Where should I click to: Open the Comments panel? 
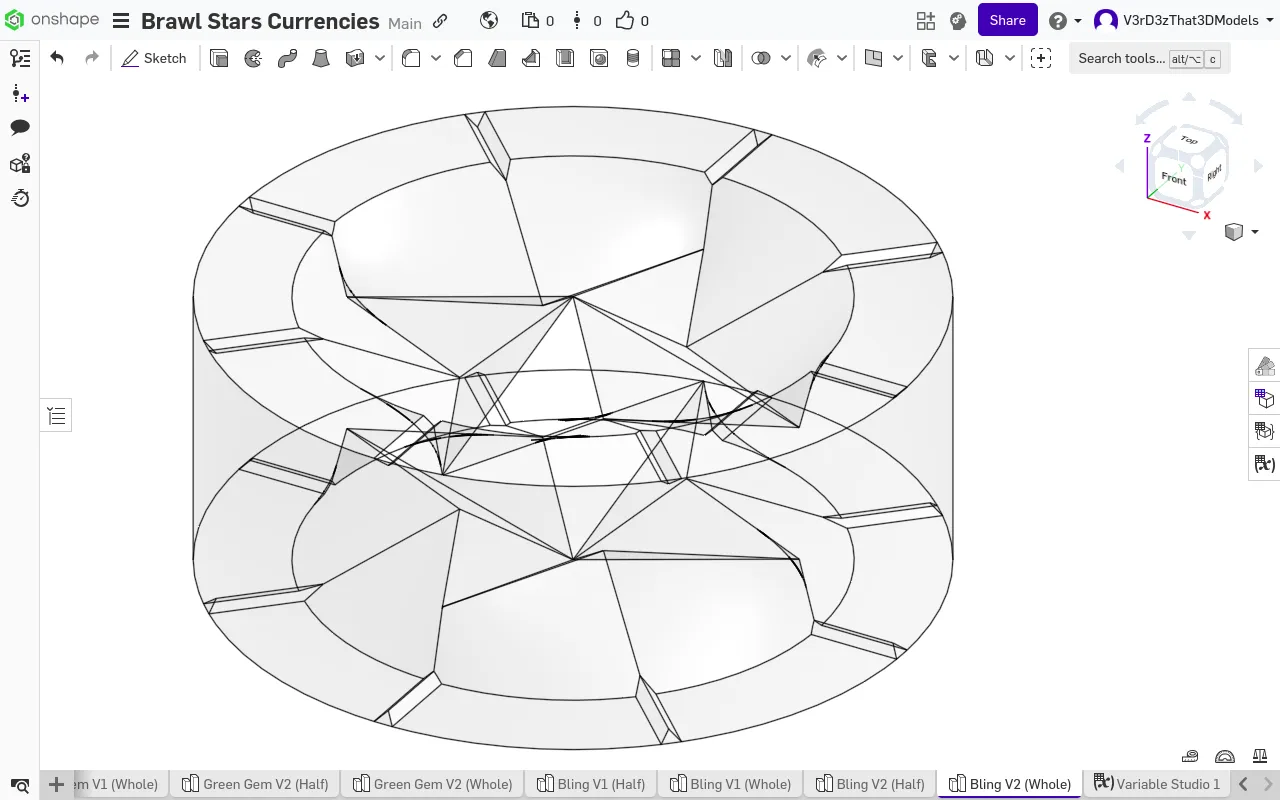point(20,127)
